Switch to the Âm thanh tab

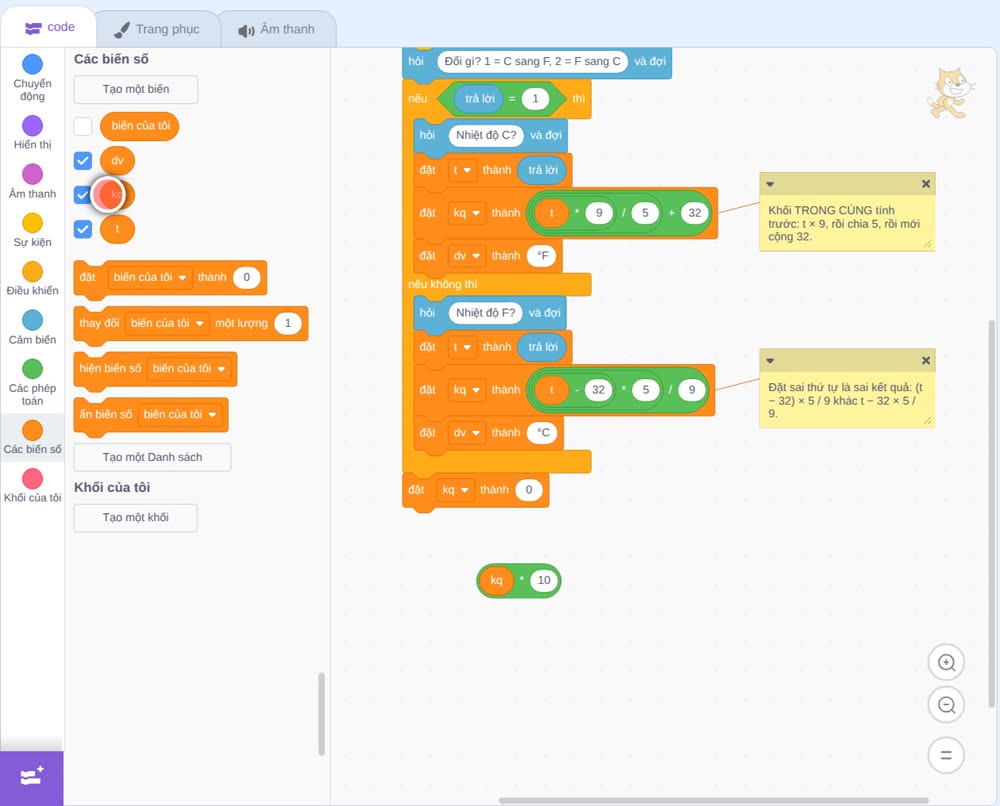277,29
